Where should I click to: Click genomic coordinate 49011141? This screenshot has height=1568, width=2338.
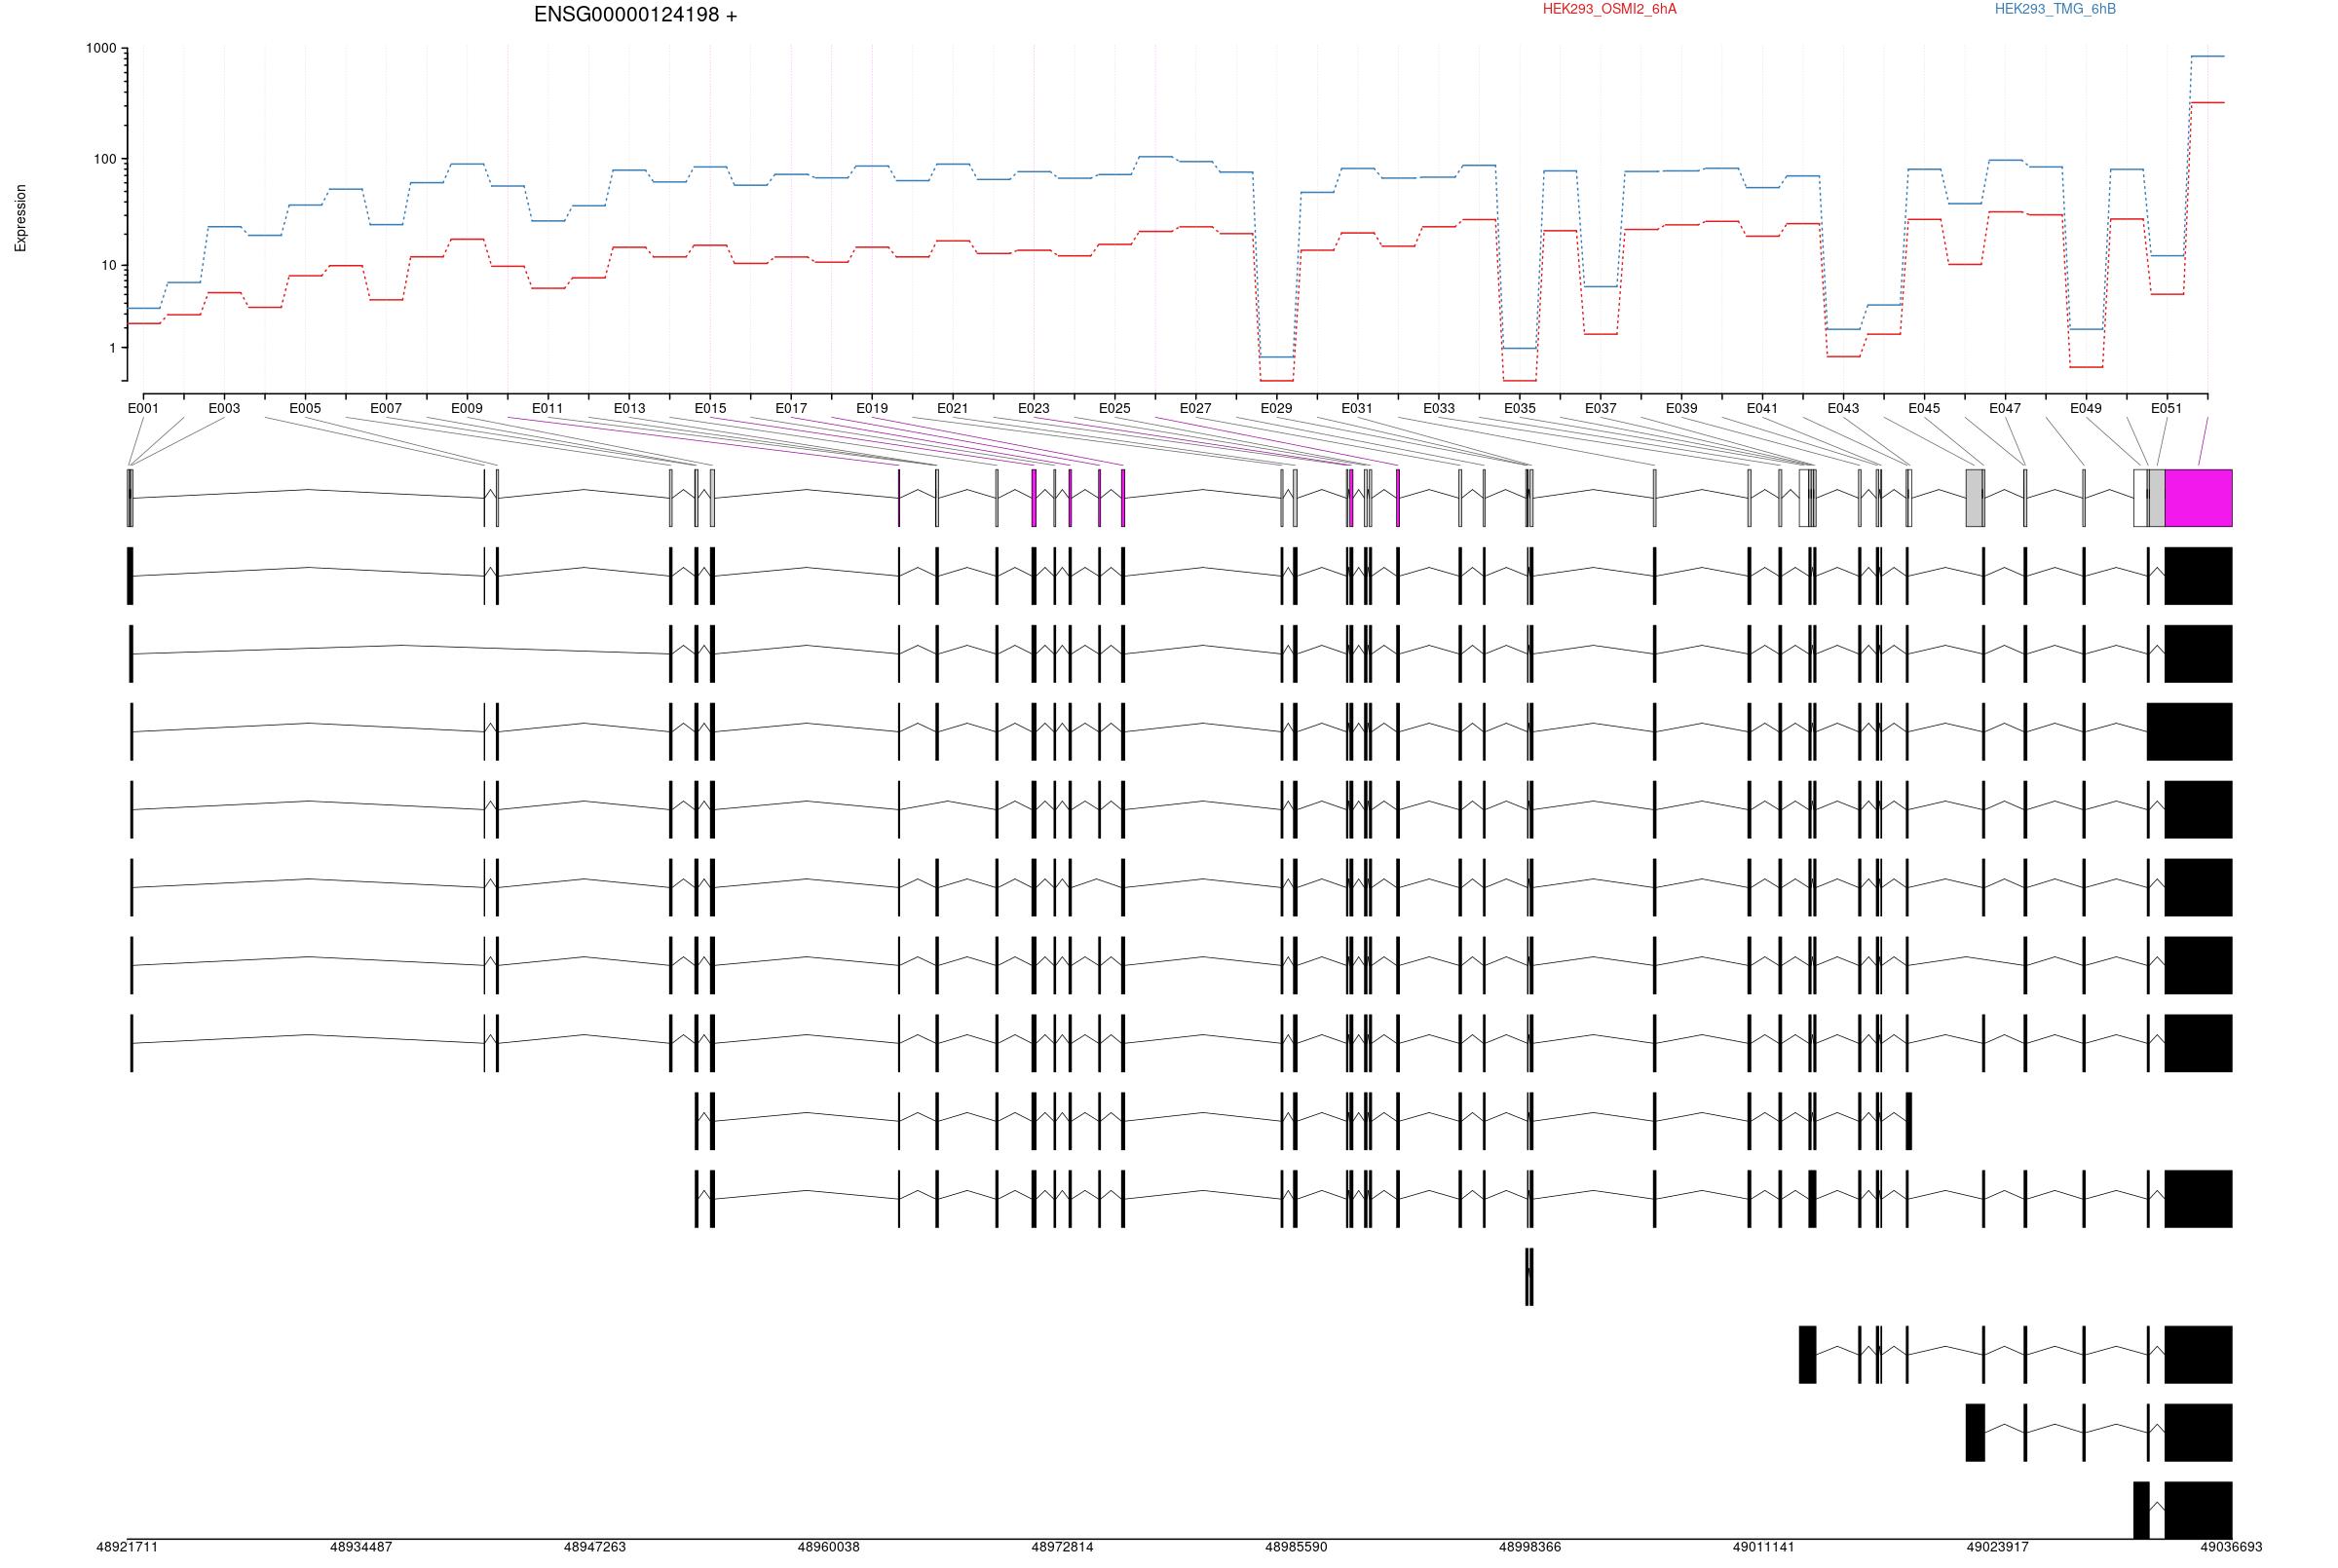1764,1547
